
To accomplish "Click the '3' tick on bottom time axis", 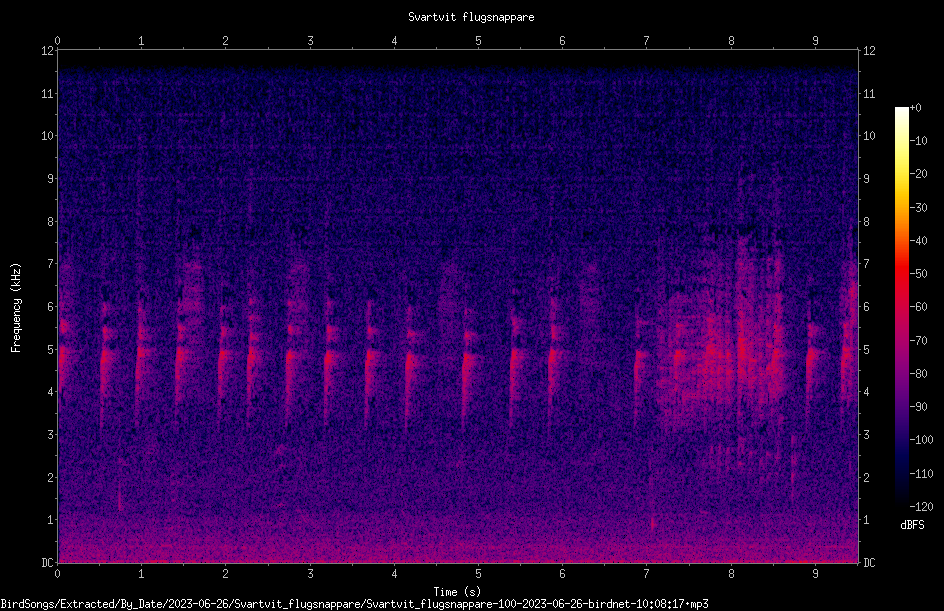I will tap(310, 574).
